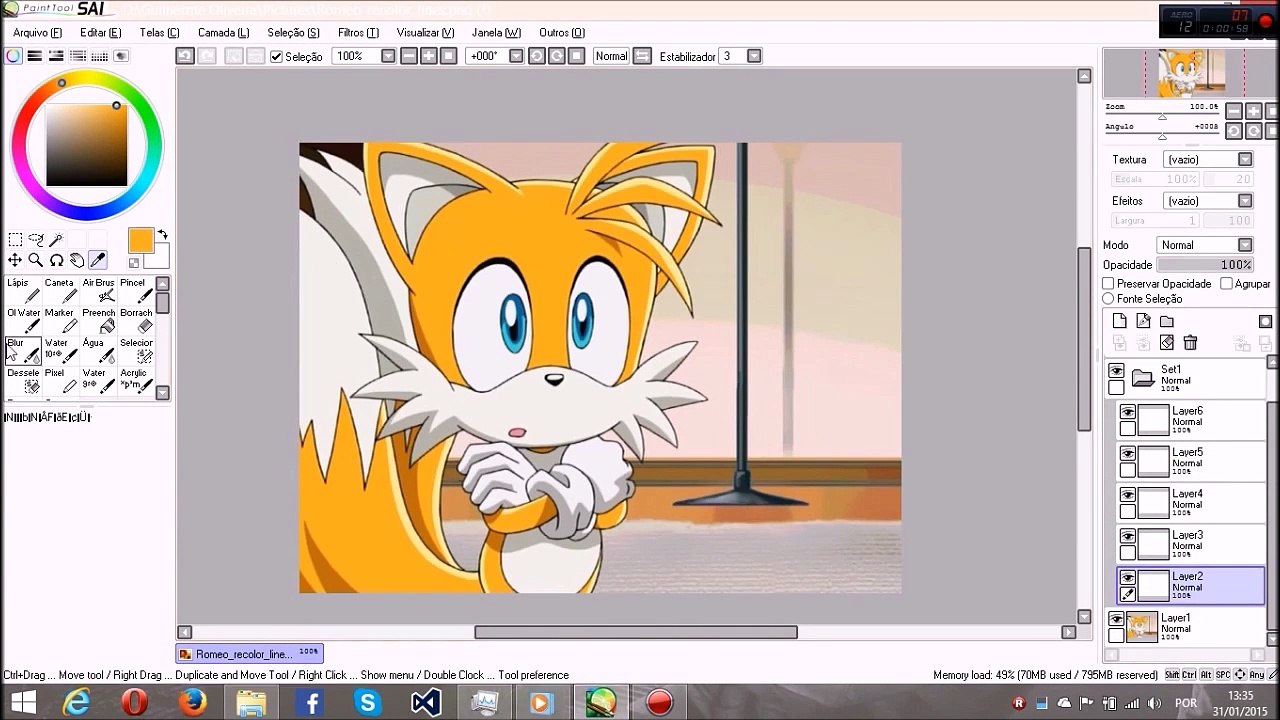1280x720 pixels.
Task: Select the Caneta pen tool
Action: point(61,291)
